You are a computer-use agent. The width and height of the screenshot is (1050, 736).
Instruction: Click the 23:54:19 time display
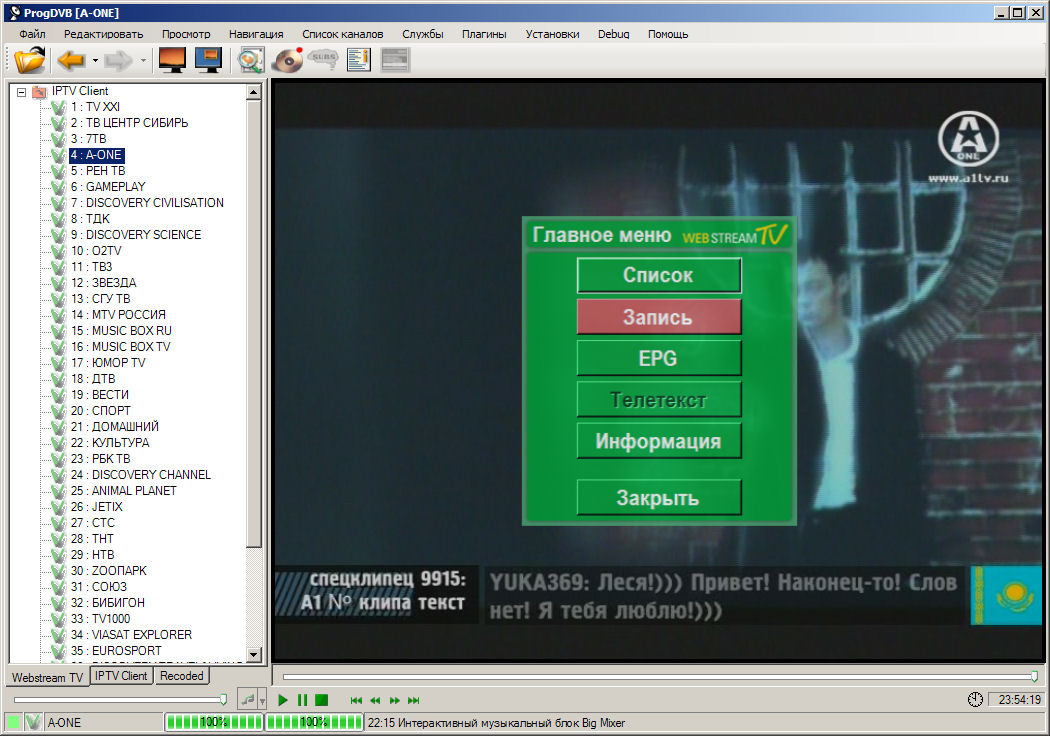pyautogui.click(x=1019, y=700)
